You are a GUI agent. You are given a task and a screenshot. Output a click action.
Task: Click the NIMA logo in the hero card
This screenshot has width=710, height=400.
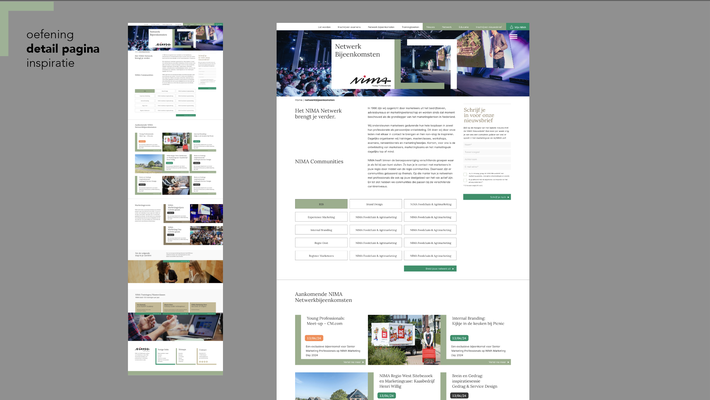pyautogui.click(x=370, y=81)
